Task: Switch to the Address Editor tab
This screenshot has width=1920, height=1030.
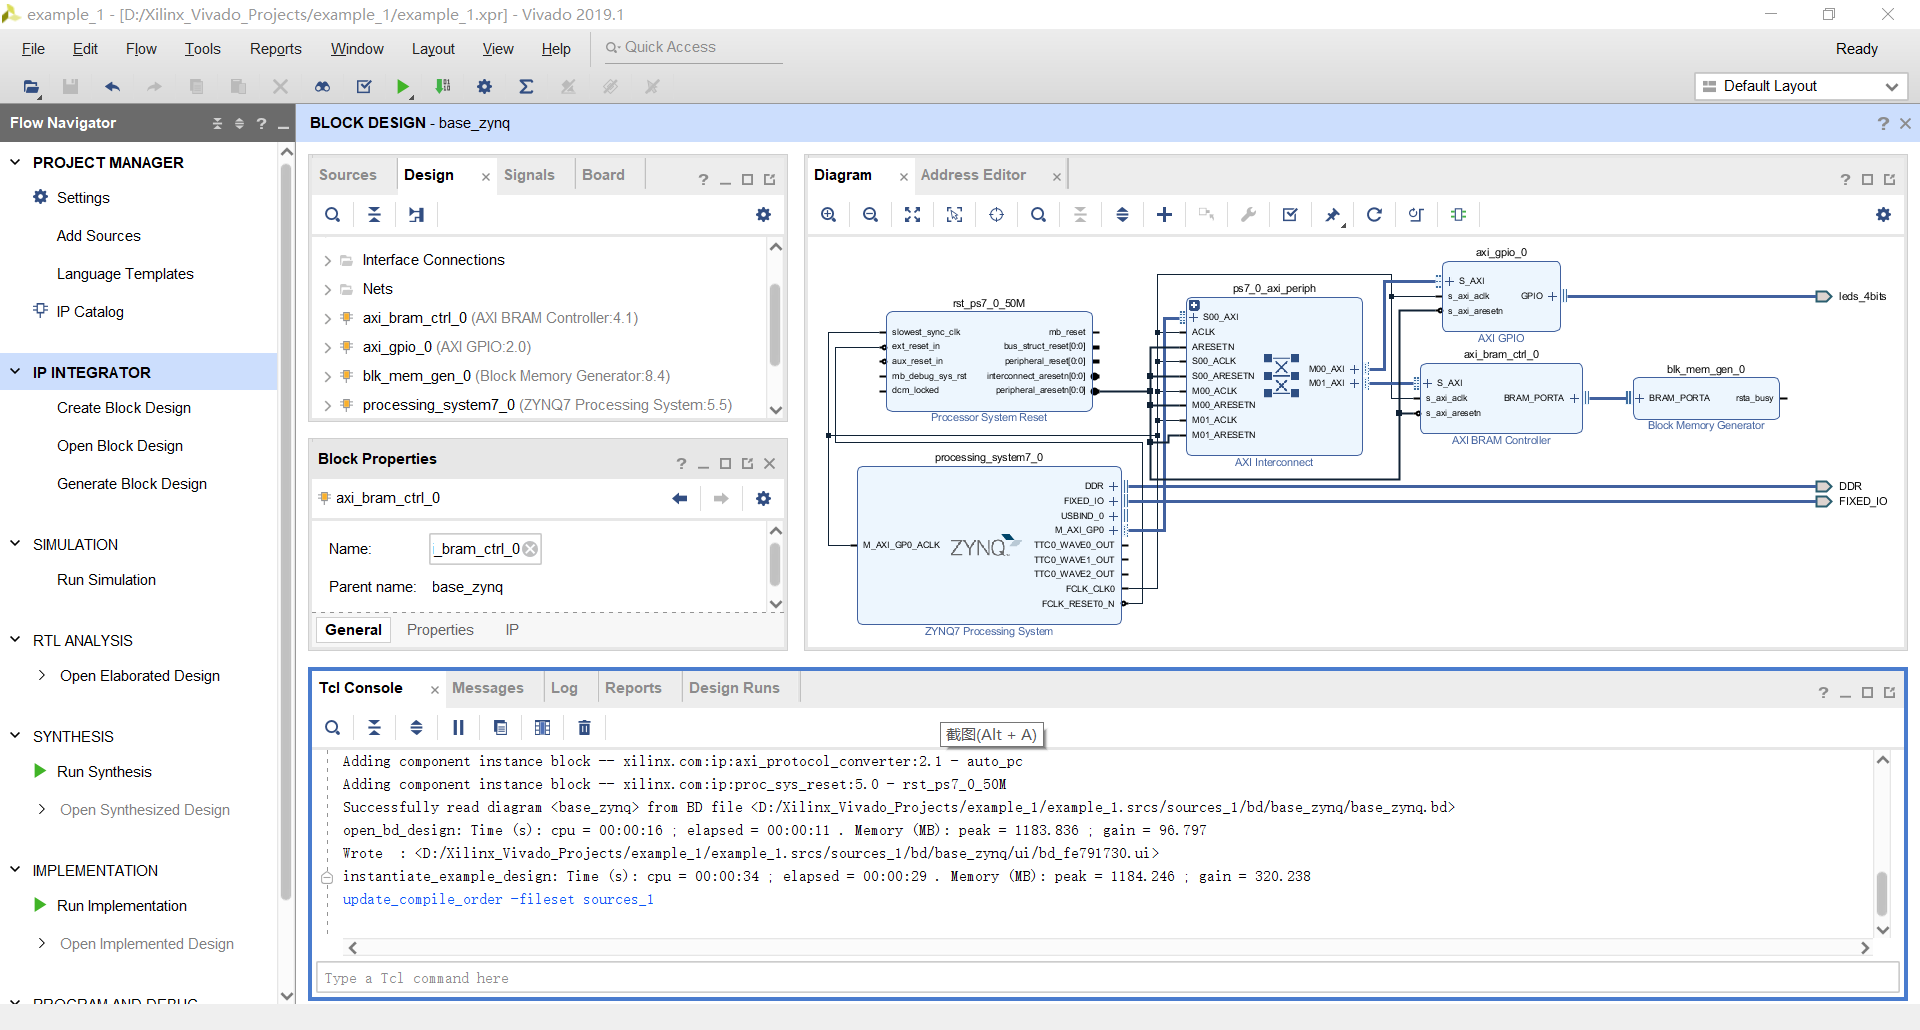Action: pos(974,174)
